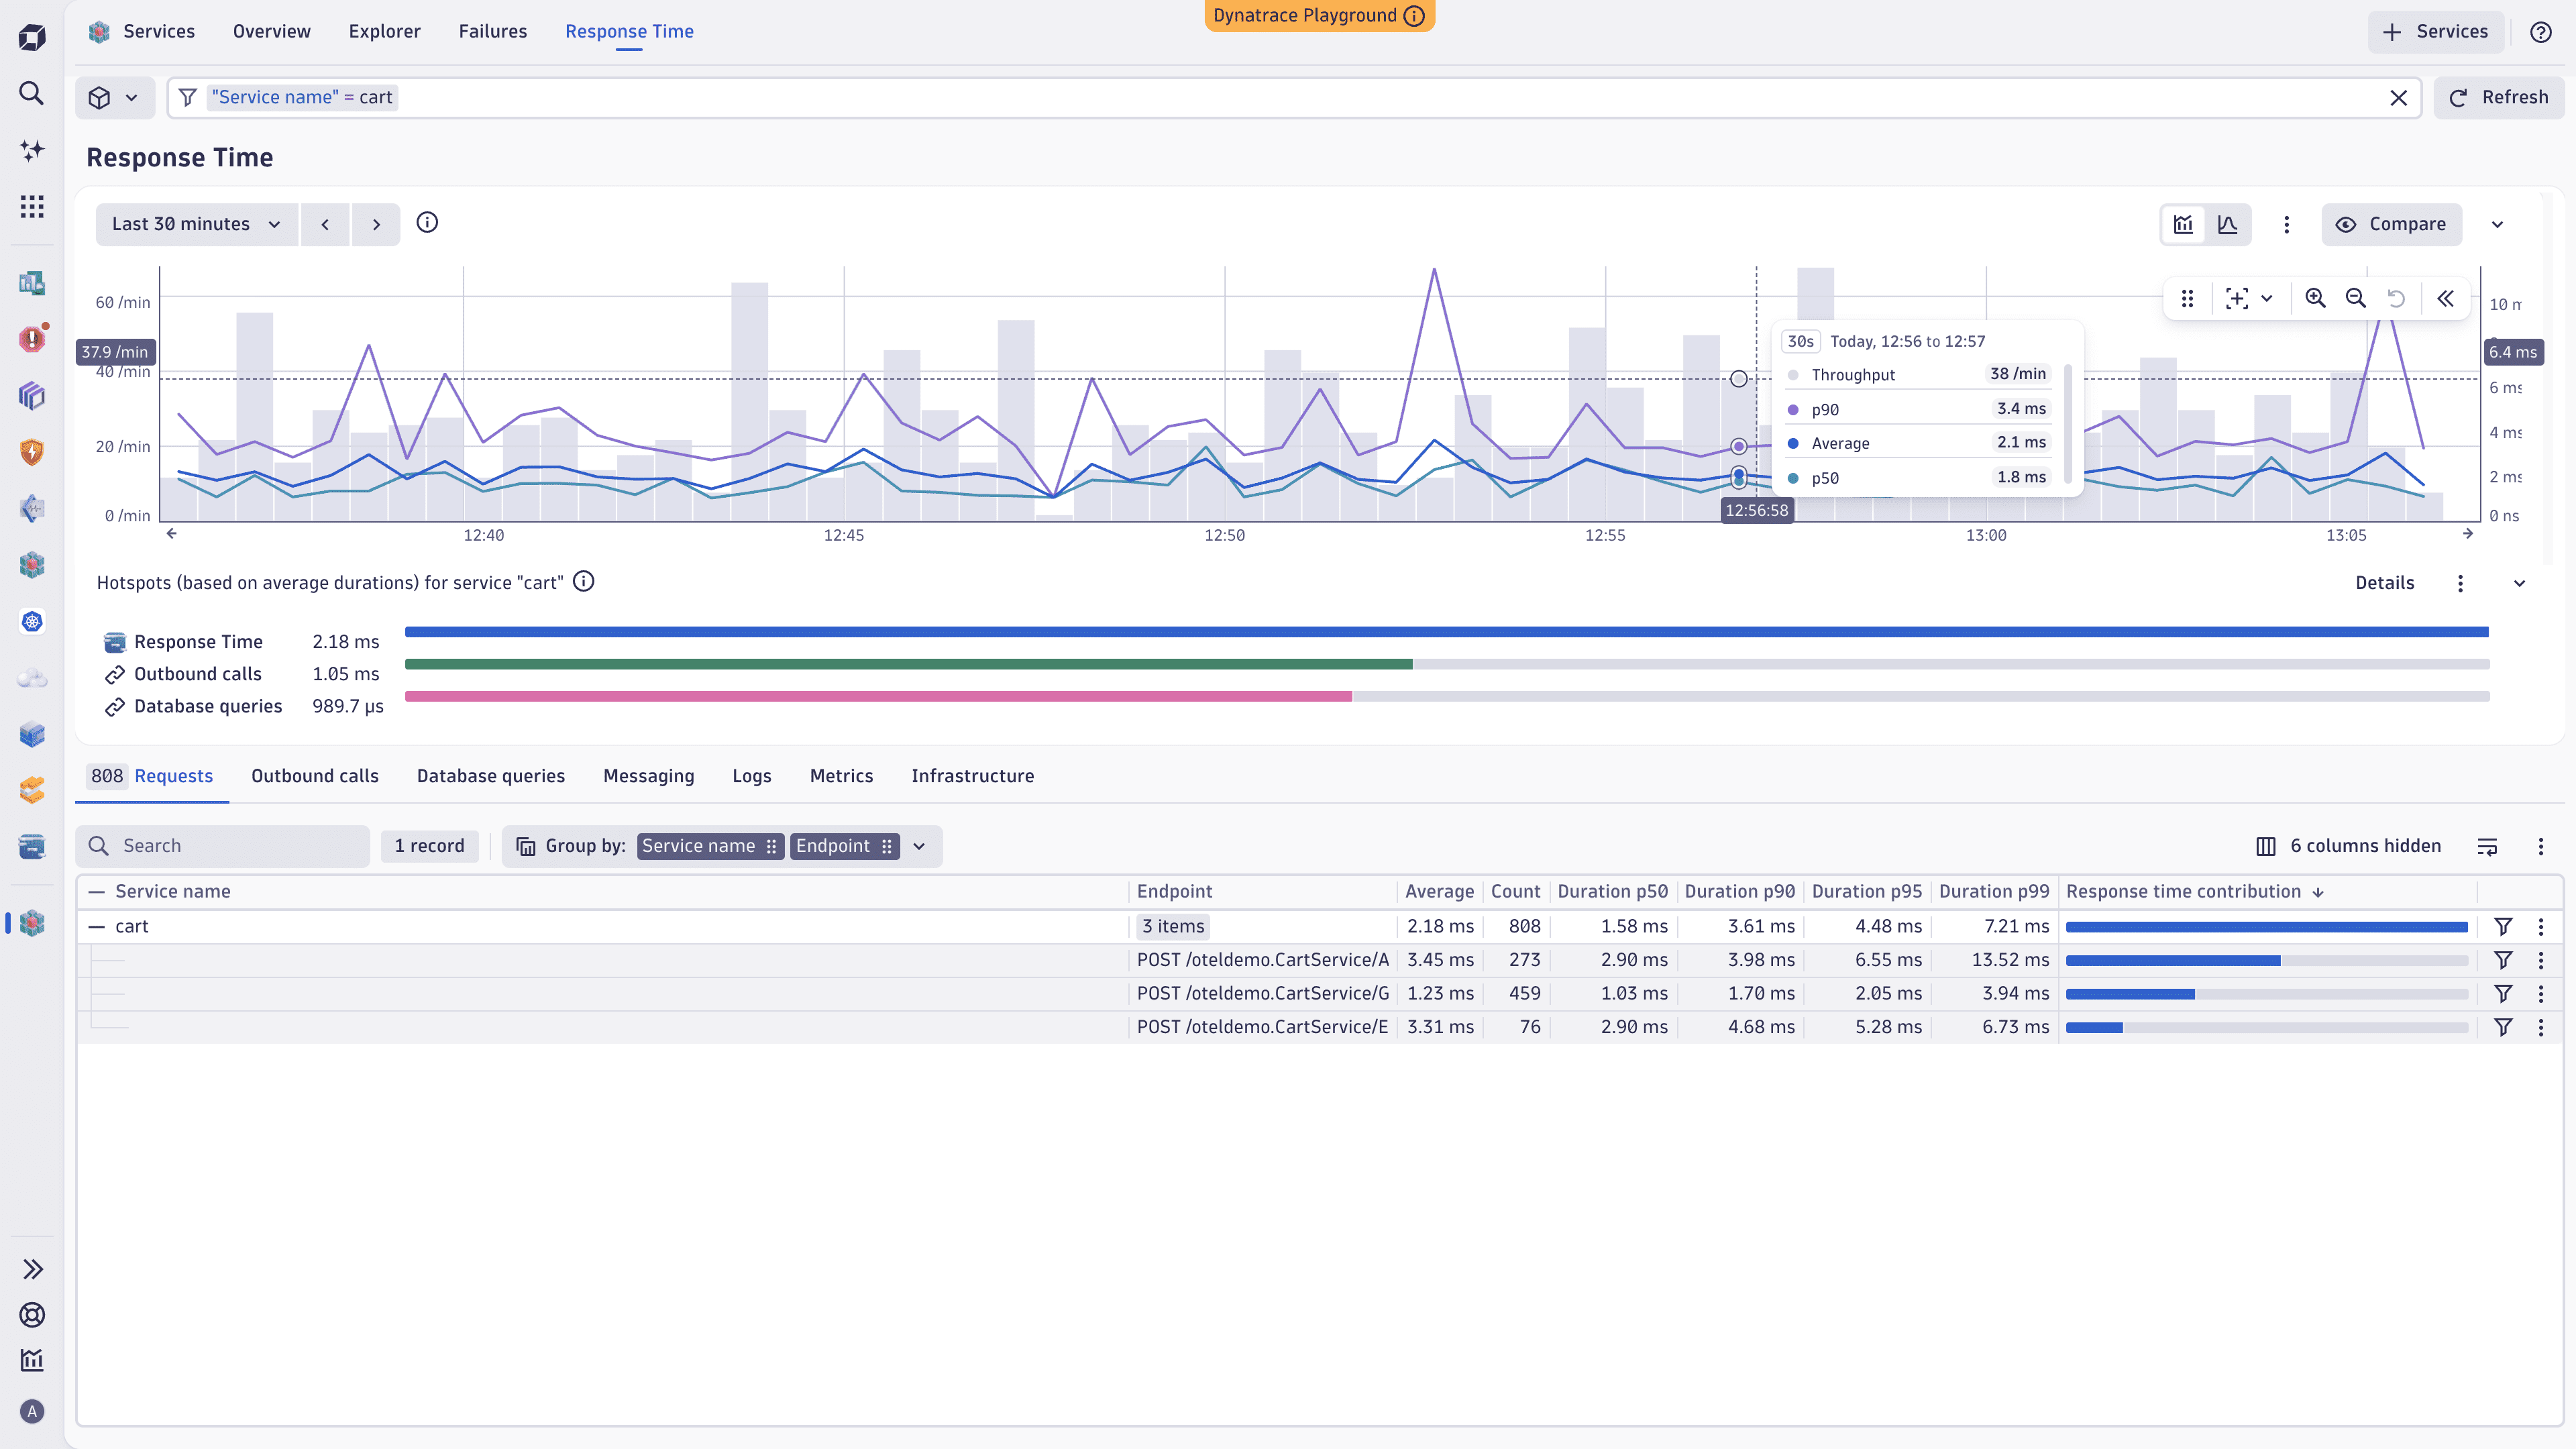Toggle the Average series in tooltip
Screen dimensions: 2576x1449
pos(1917,443)
